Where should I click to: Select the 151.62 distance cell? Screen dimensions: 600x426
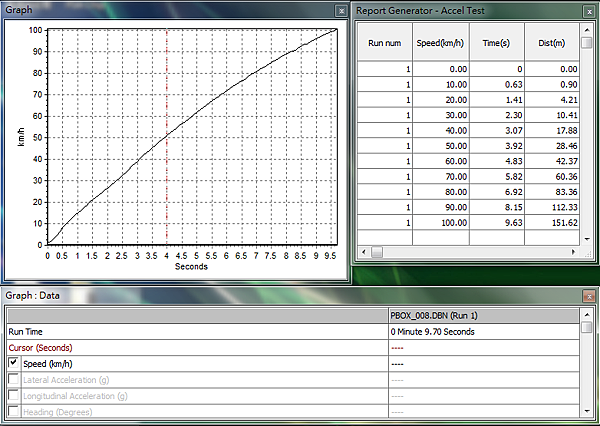pos(552,222)
